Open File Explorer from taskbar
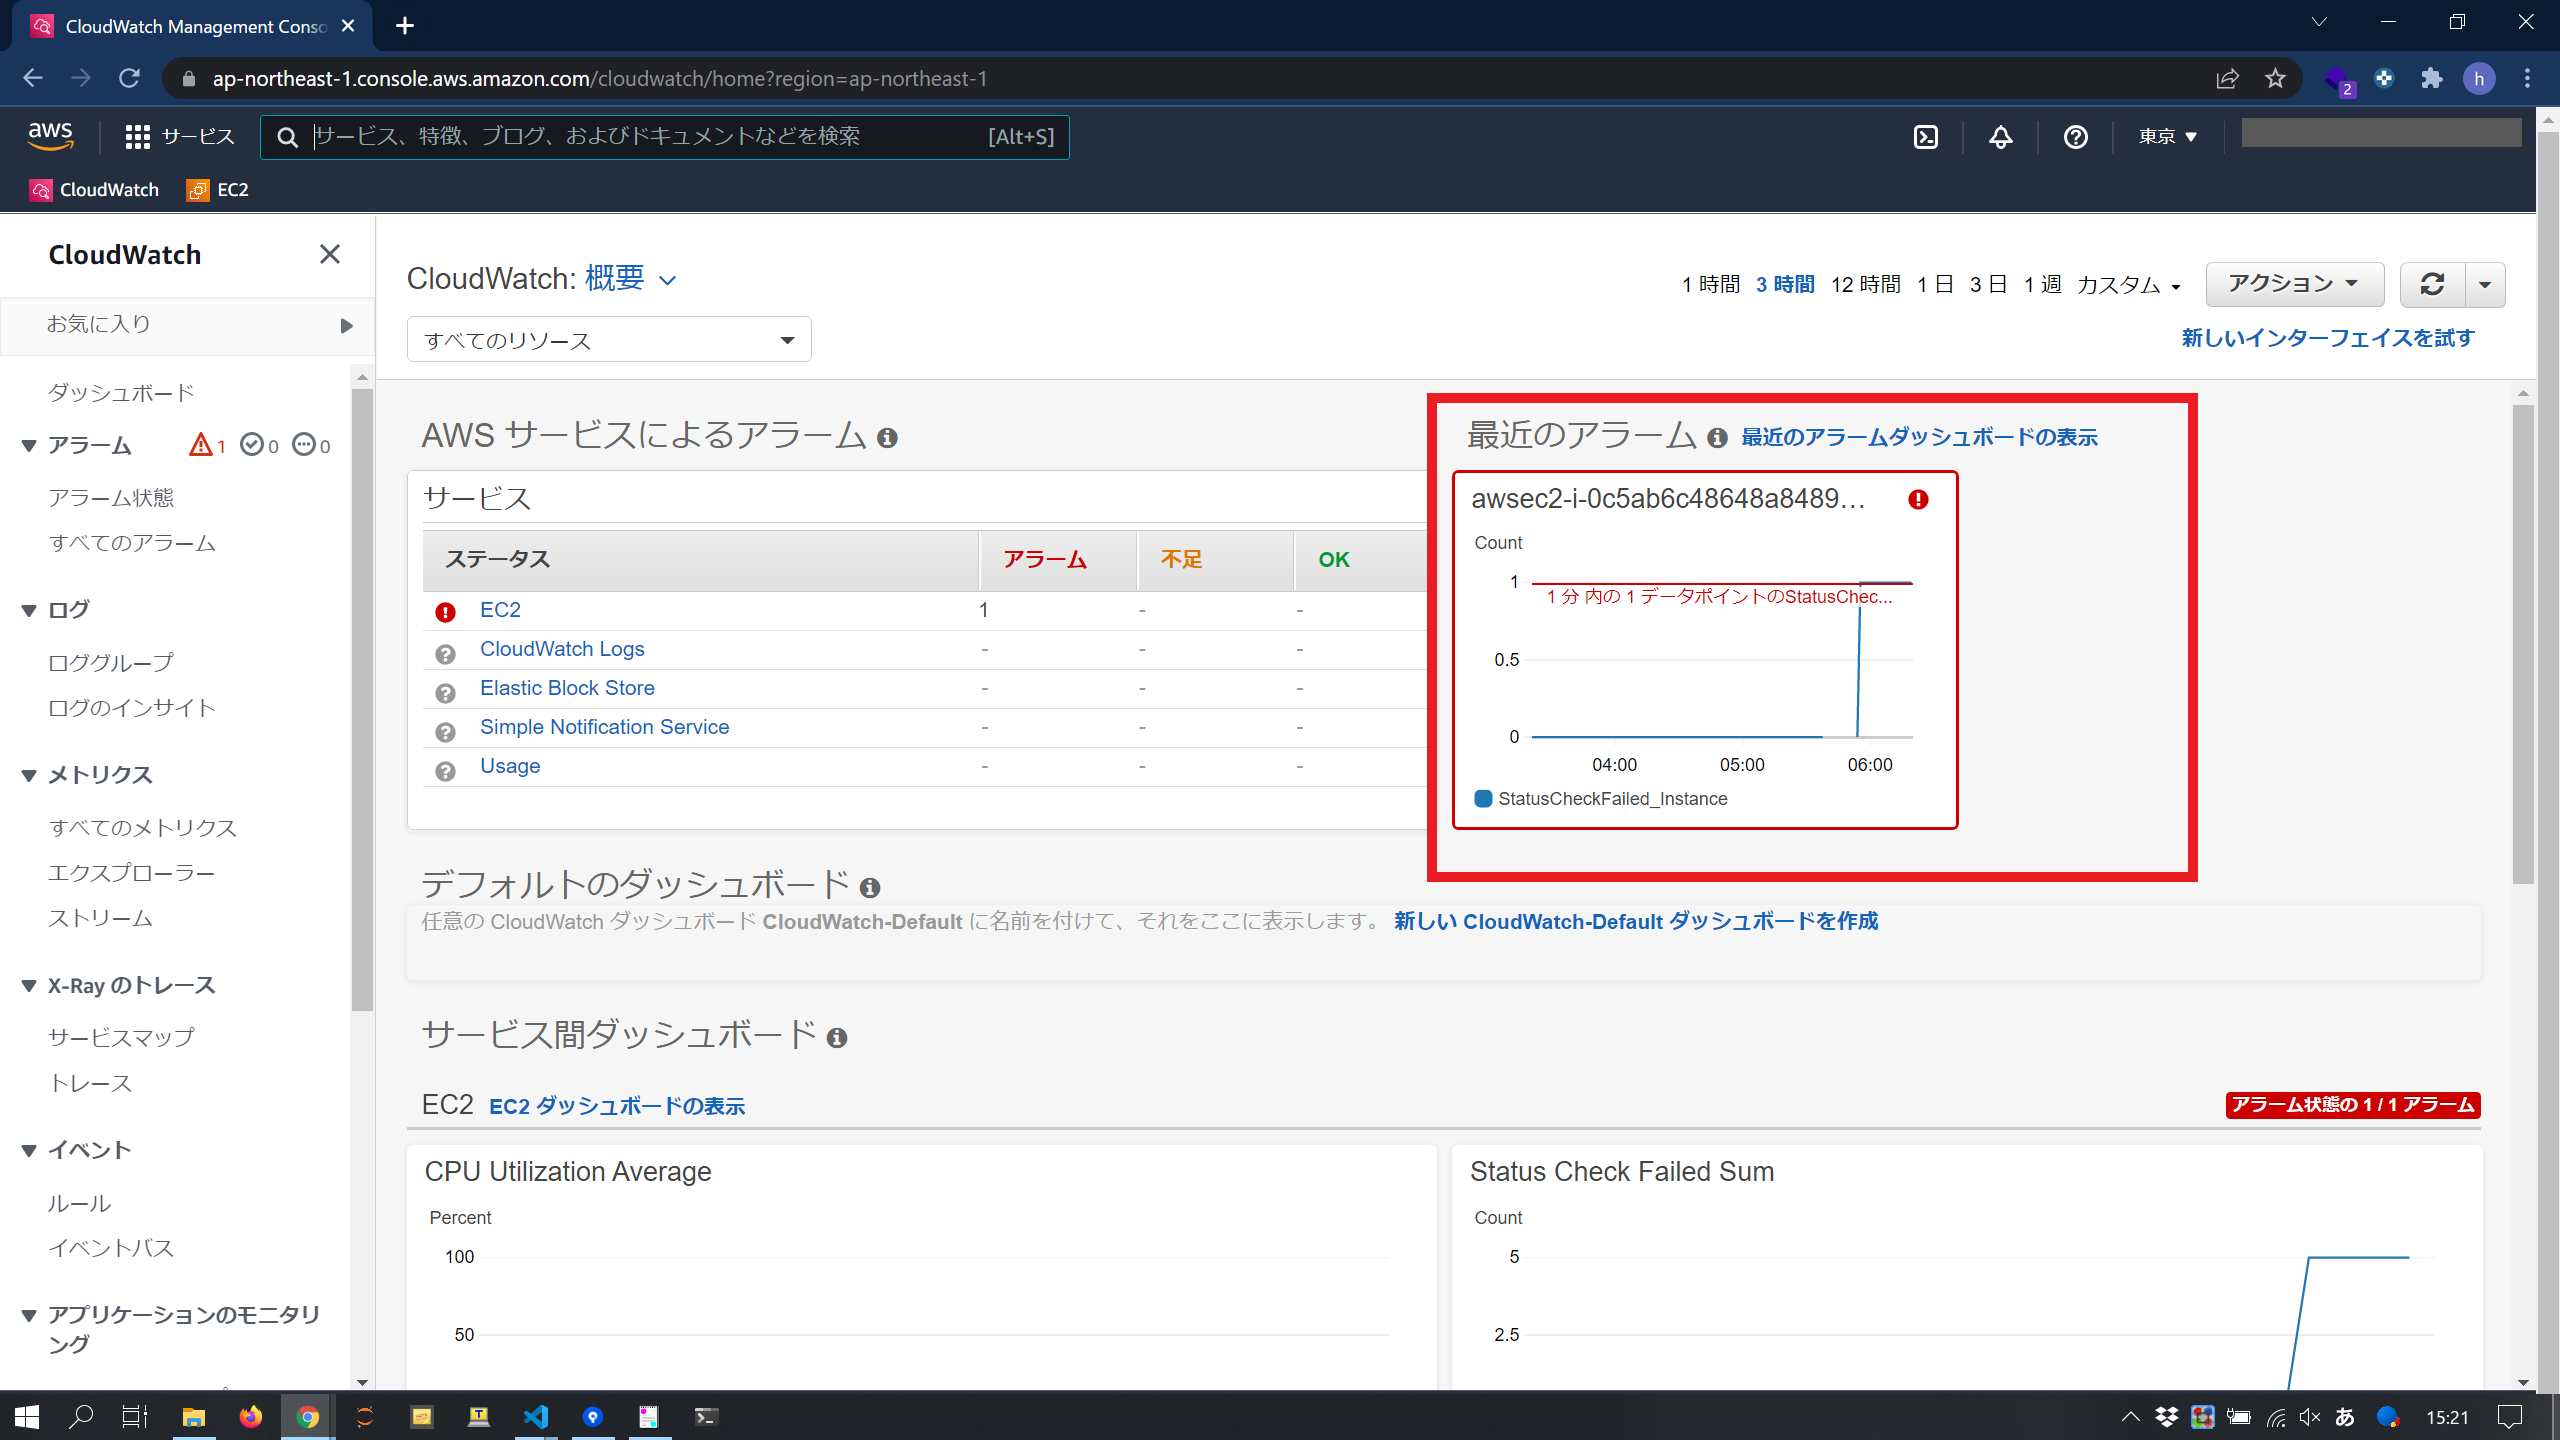The height and width of the screenshot is (1440, 2560). 193,1416
